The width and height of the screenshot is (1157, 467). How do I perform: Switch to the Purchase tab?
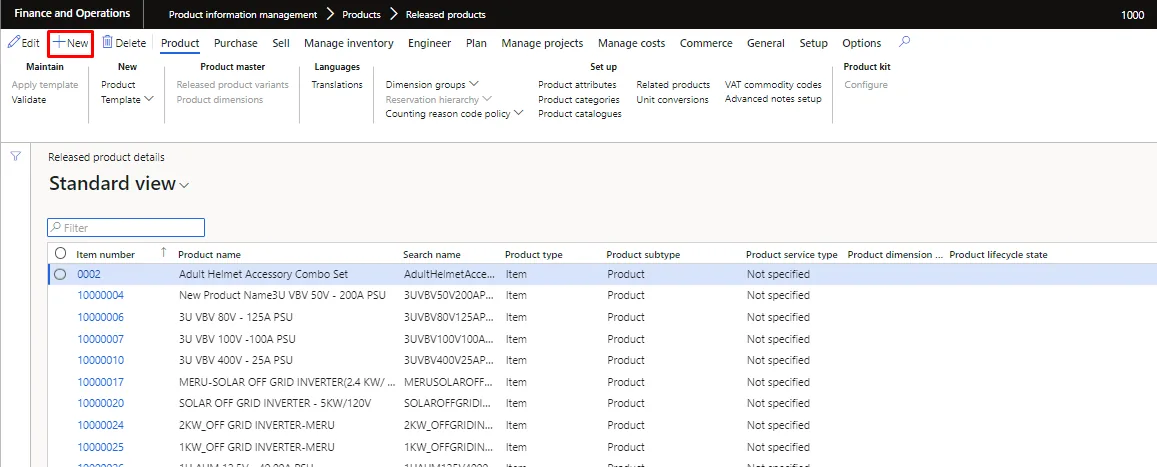click(x=236, y=43)
